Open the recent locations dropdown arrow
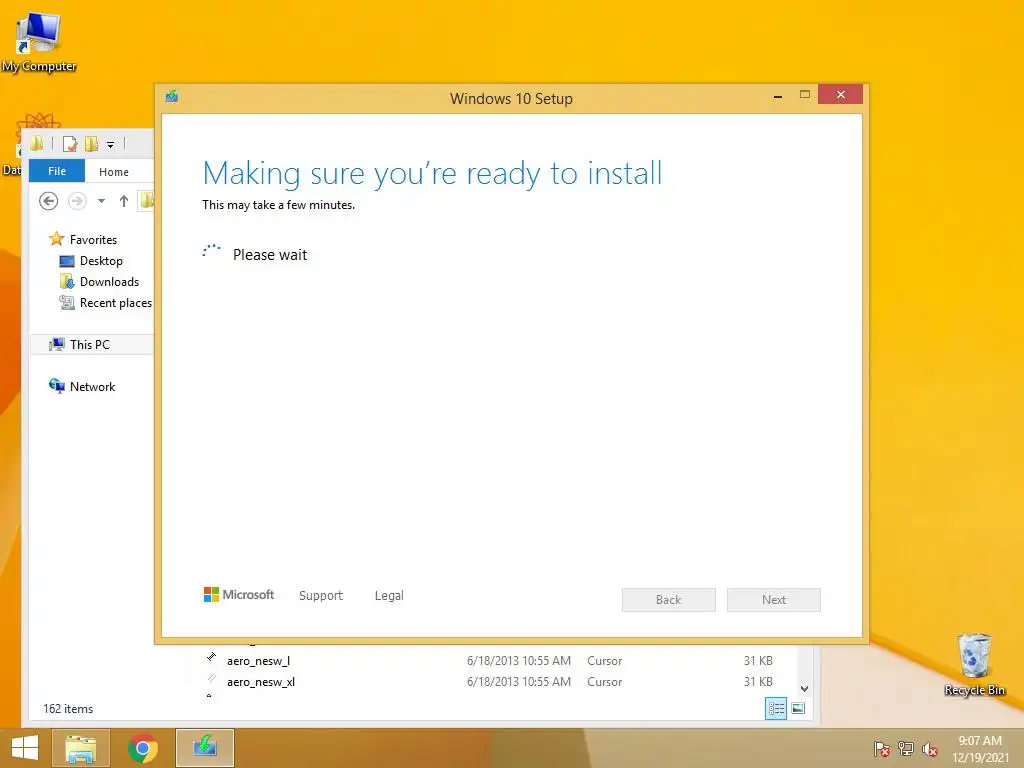Viewport: 1024px width, 768px height. coord(101,201)
